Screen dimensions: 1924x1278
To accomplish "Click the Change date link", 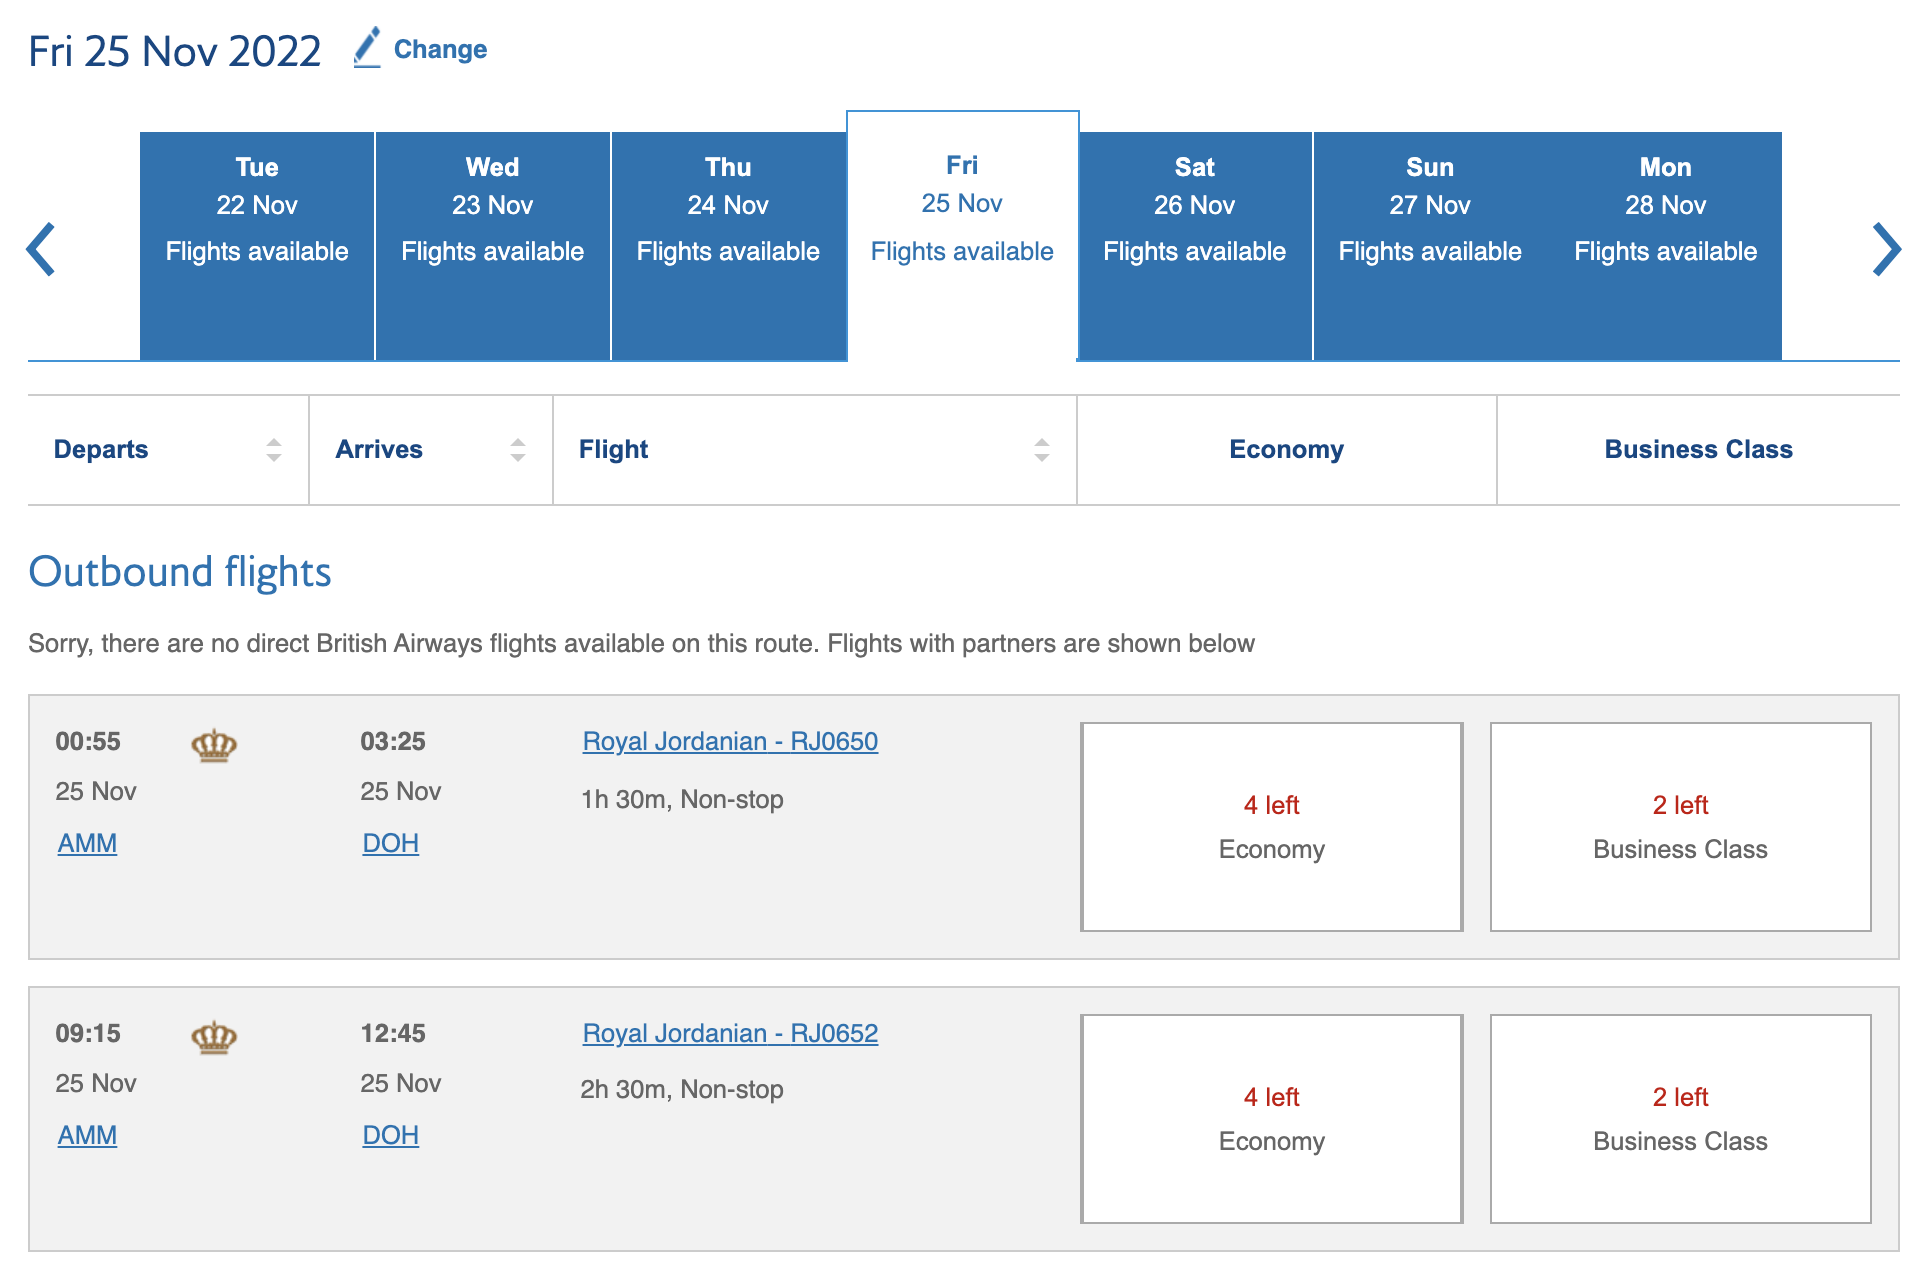I will point(440,49).
